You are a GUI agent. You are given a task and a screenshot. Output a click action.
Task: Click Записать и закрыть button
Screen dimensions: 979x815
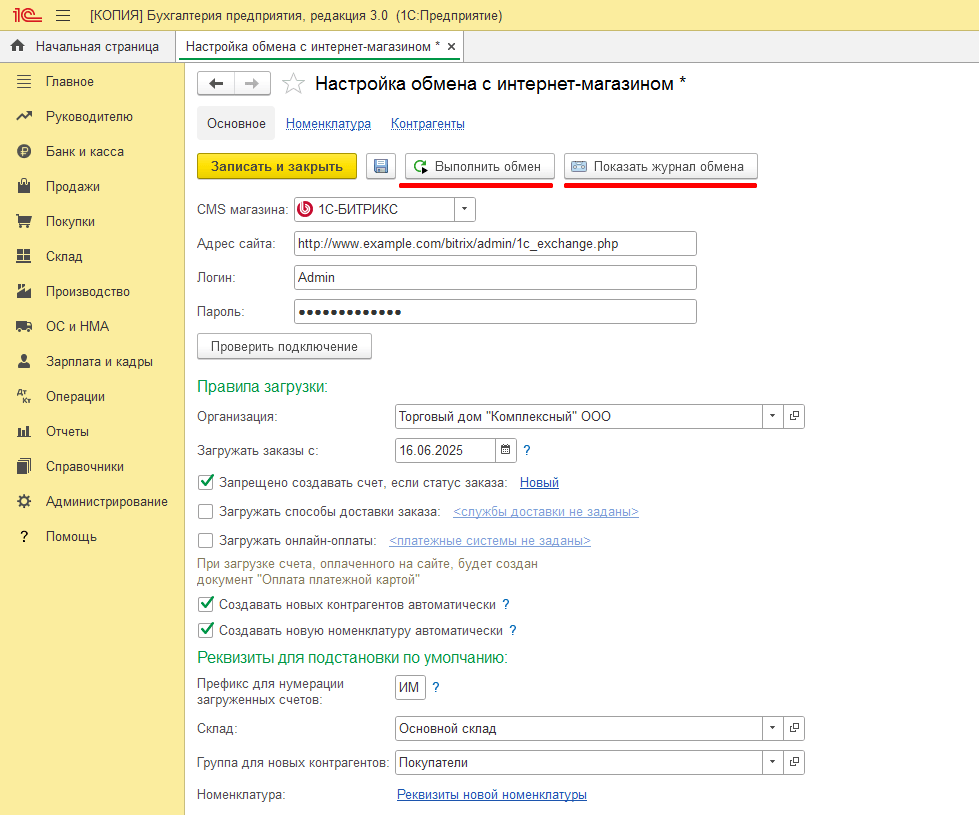tap(277, 166)
